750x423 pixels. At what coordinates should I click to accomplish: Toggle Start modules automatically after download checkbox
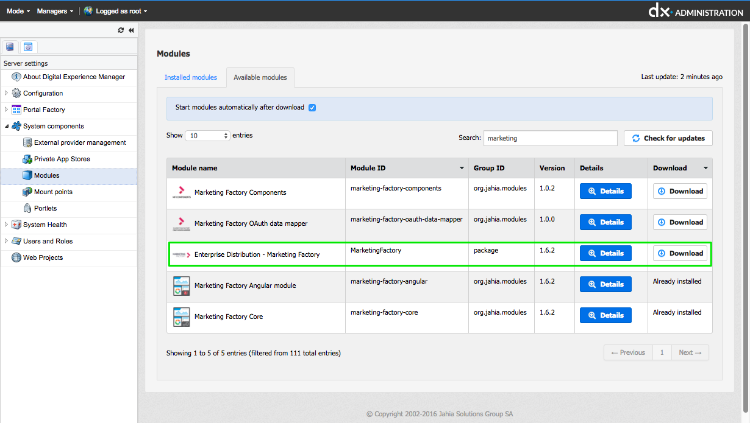pos(312,108)
